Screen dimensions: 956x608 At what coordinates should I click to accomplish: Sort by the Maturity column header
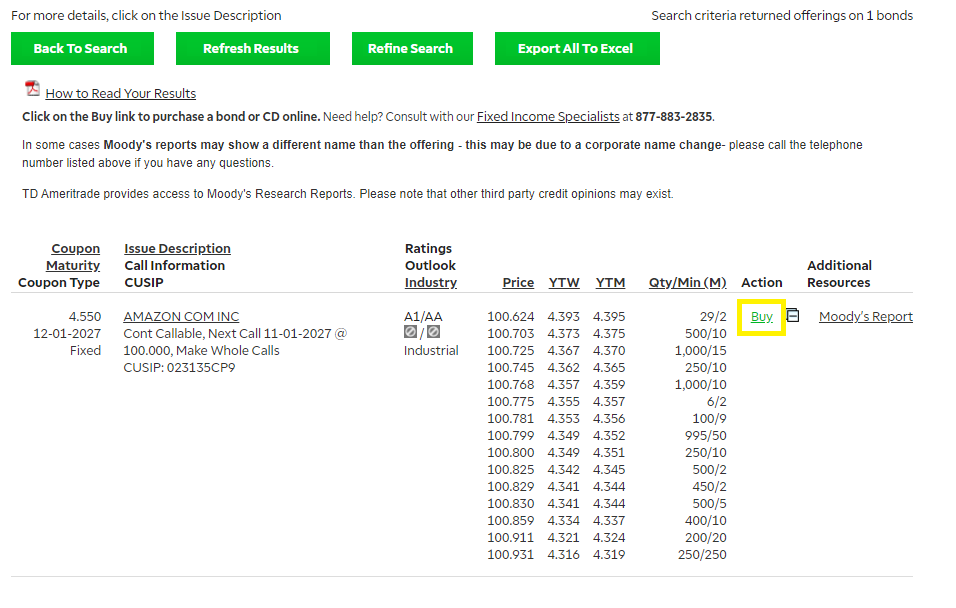pos(73,266)
